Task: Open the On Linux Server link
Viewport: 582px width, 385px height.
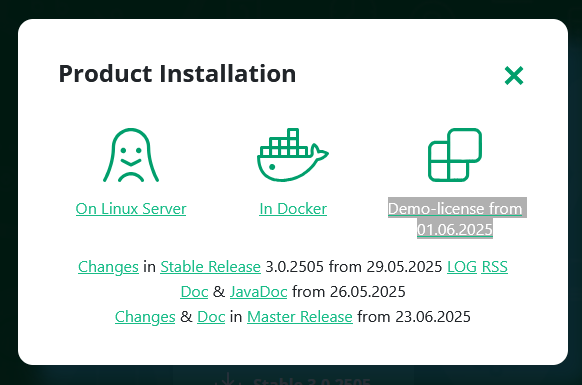Action: (x=131, y=209)
